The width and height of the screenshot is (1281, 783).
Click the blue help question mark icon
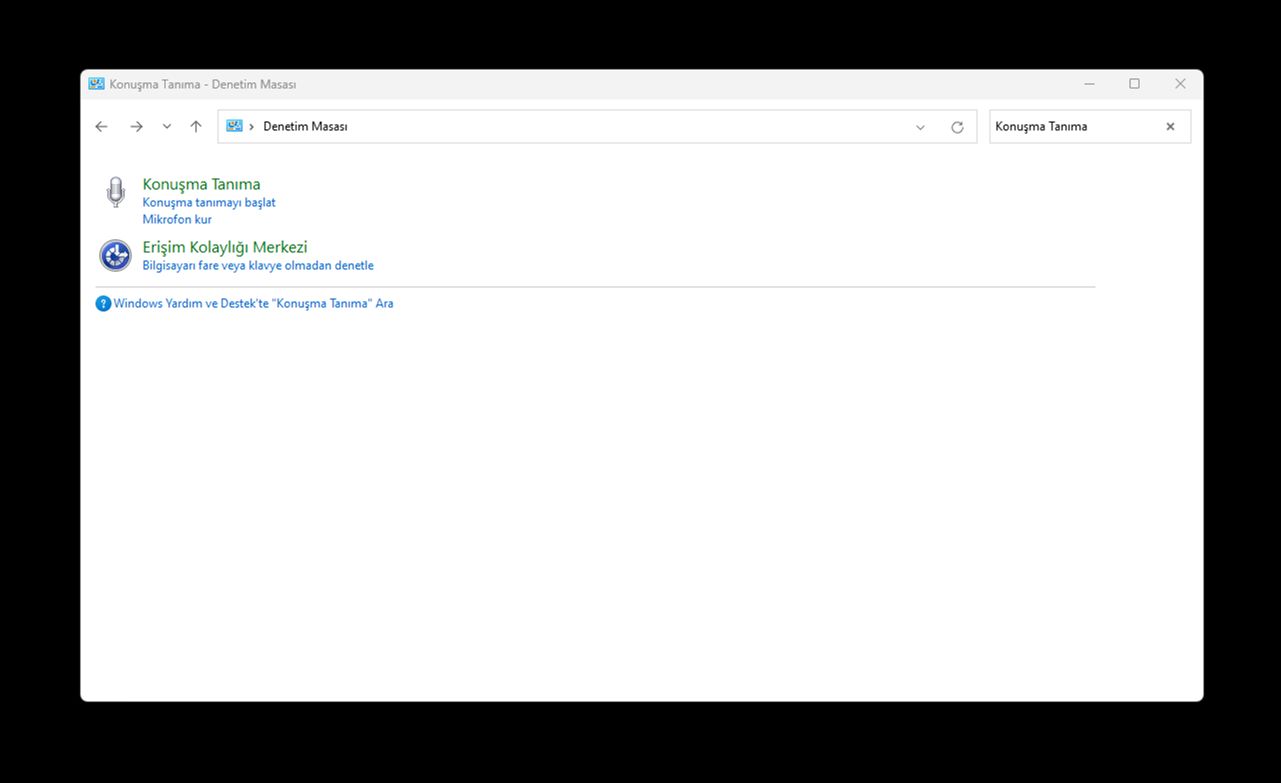click(103, 304)
